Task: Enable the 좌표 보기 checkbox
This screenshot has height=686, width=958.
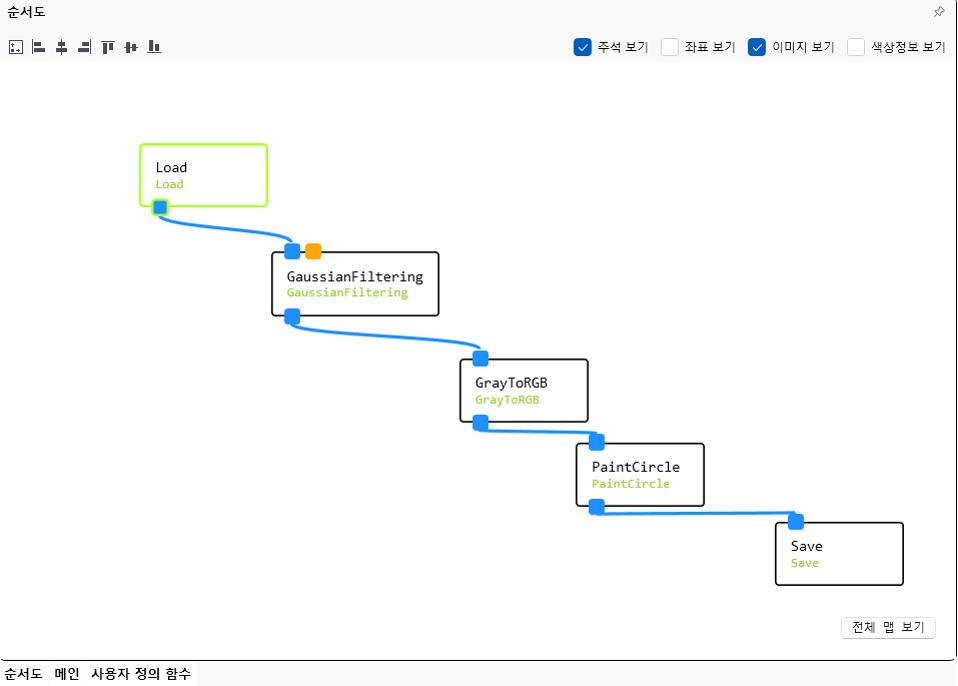Action: click(670, 47)
